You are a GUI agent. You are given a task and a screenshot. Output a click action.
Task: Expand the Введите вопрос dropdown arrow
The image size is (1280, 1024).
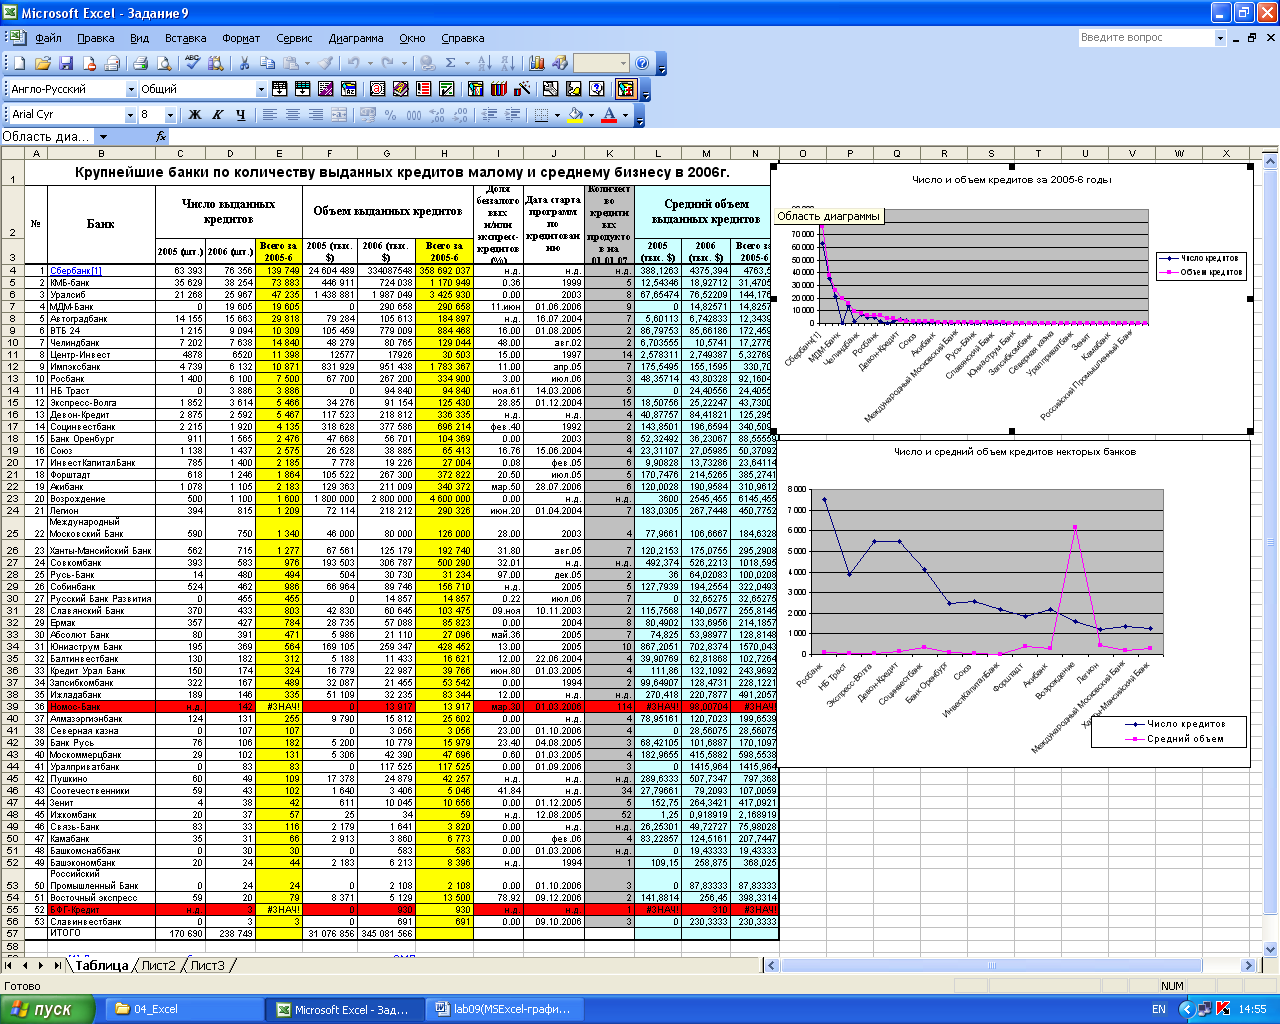[x=1220, y=38]
